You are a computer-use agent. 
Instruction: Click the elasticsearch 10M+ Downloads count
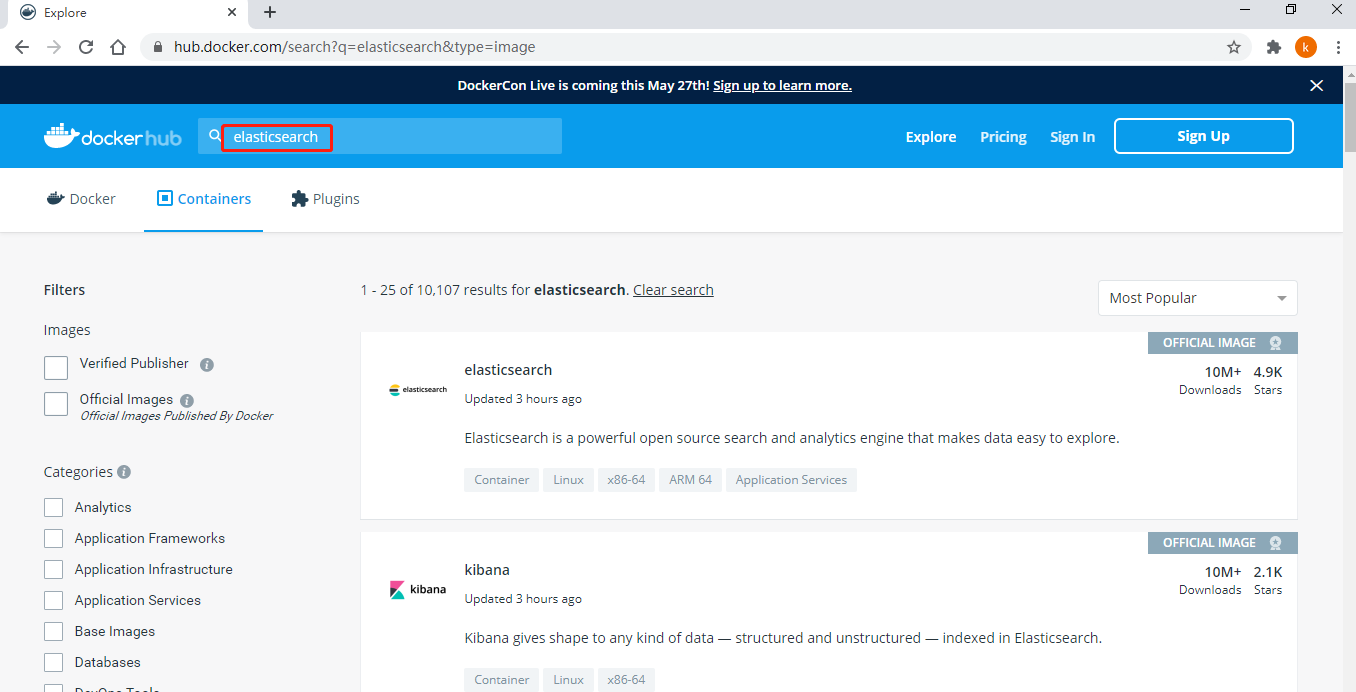[x=1210, y=380]
